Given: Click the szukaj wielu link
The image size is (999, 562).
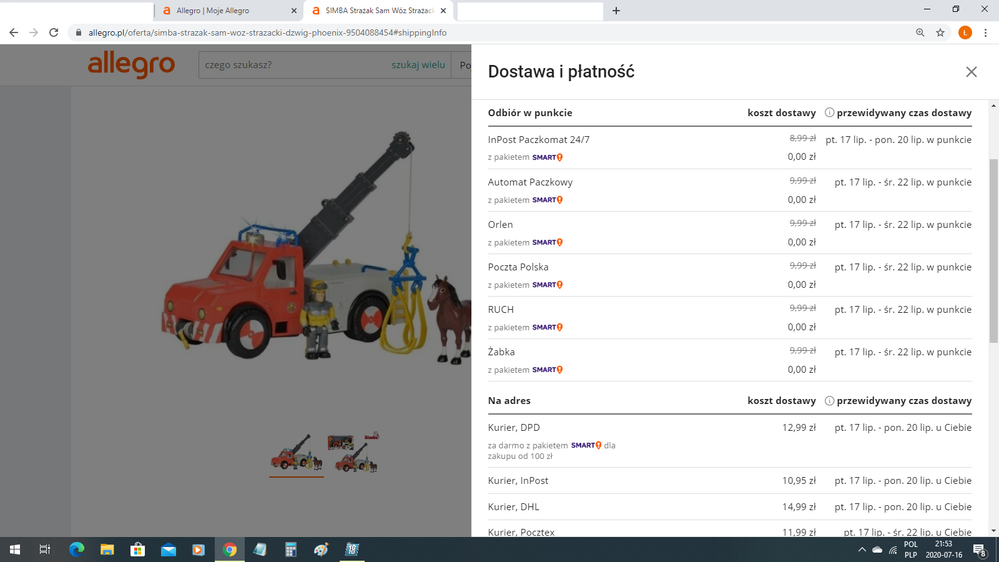Looking at the screenshot, I should 418,65.
